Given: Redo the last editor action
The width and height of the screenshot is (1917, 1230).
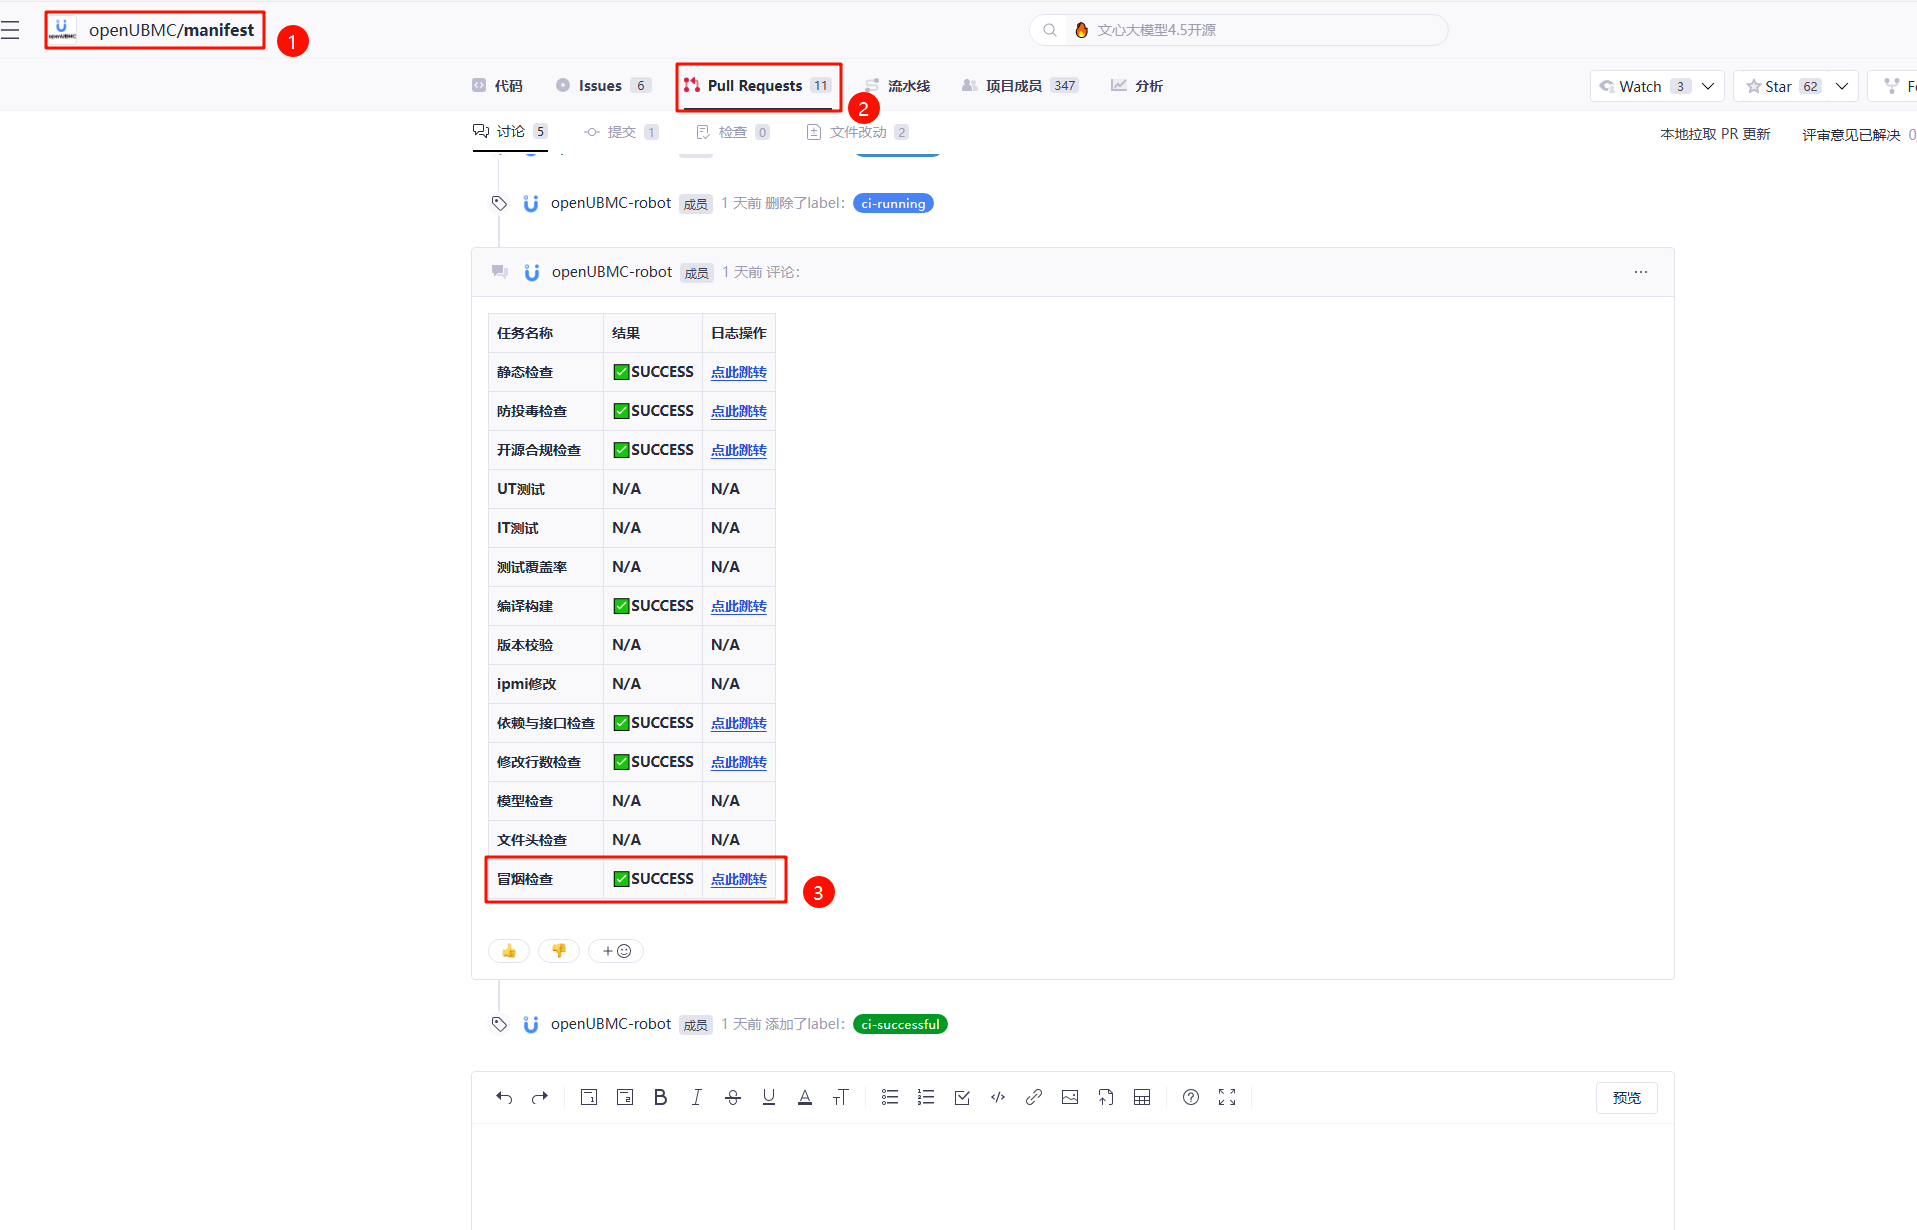Looking at the screenshot, I should (540, 1098).
